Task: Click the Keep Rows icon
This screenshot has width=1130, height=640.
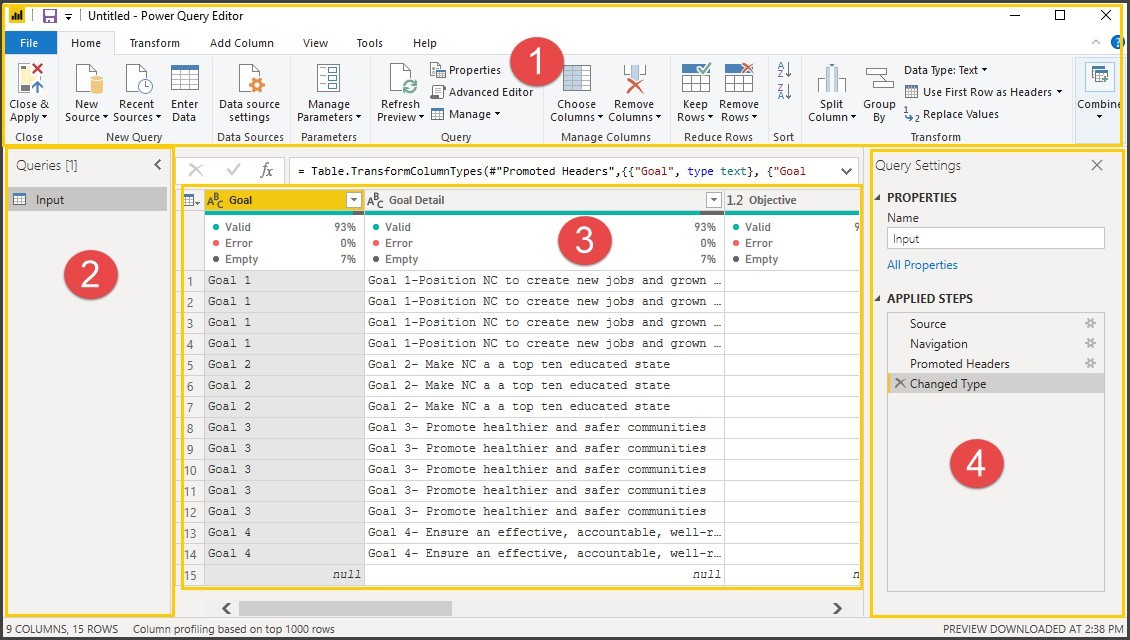Action: [695, 78]
